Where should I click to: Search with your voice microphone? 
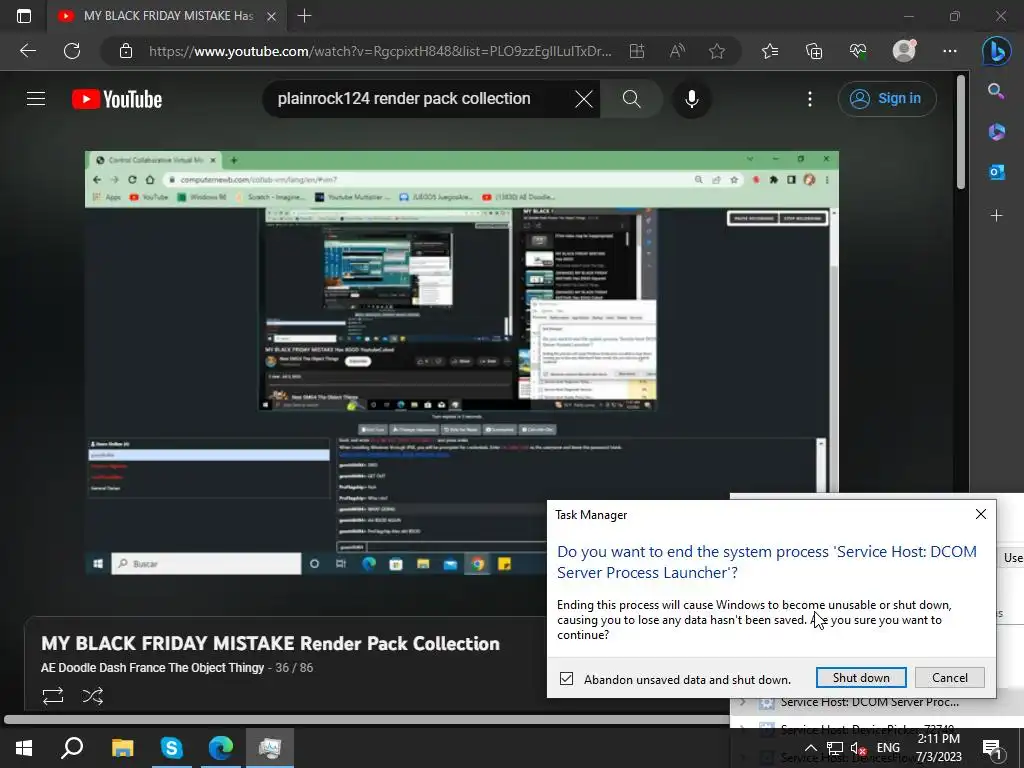pyautogui.click(x=692, y=99)
